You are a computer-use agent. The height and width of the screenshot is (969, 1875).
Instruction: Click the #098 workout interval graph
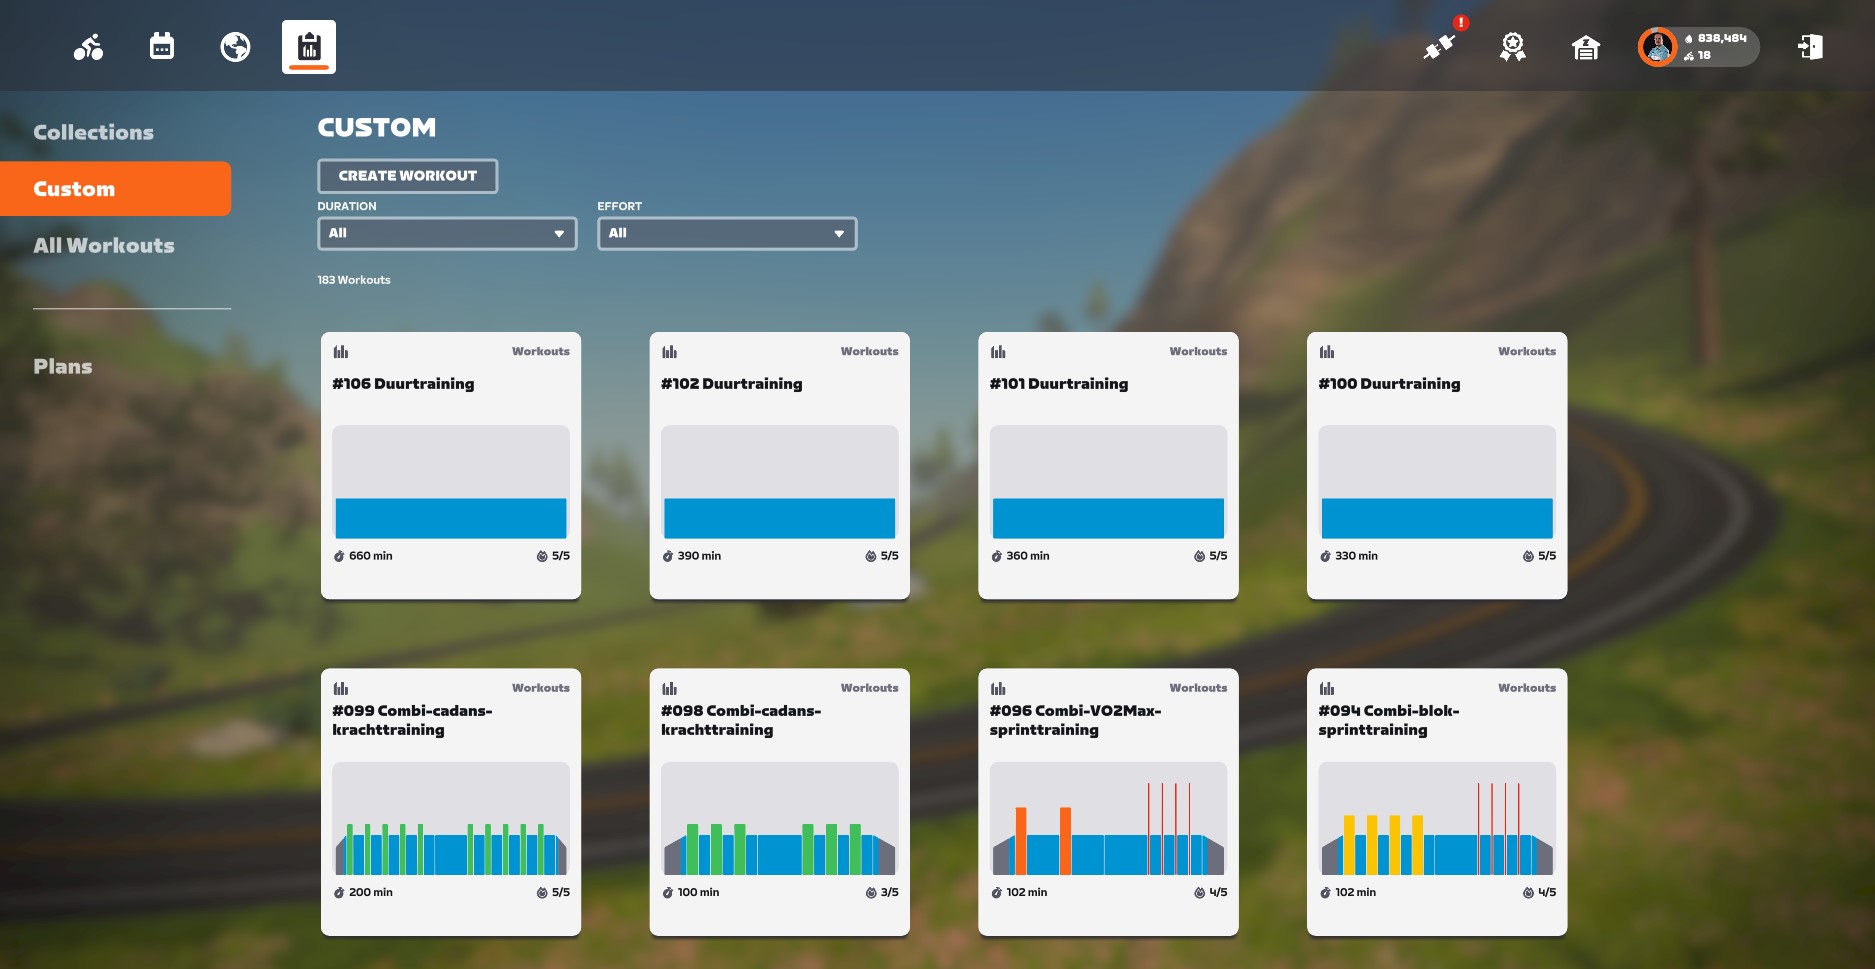(780, 819)
